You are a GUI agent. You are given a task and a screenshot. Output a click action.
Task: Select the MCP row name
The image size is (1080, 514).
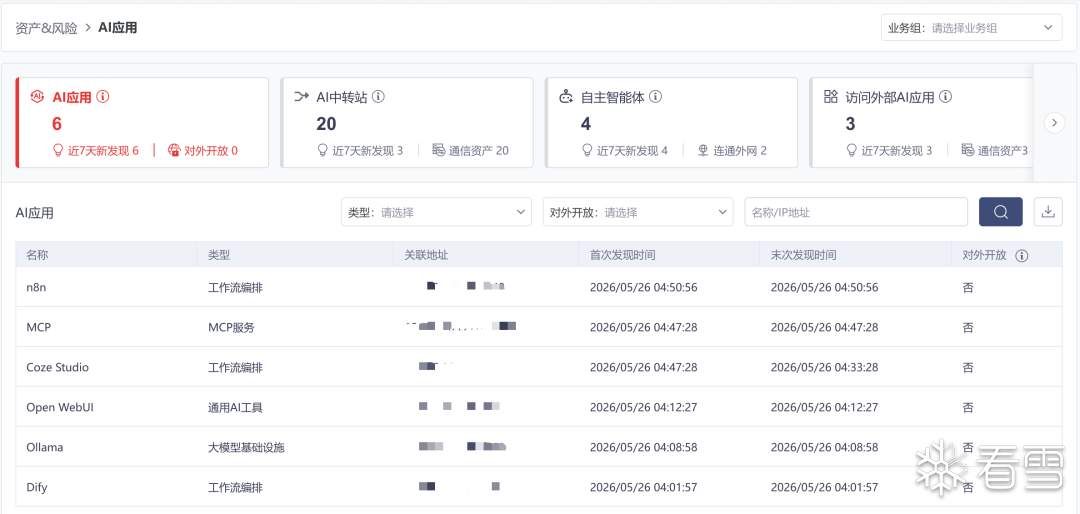point(39,327)
